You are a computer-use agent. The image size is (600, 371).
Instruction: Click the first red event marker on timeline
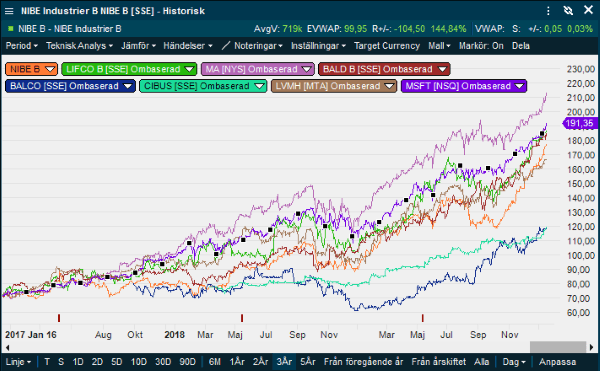click(59, 318)
